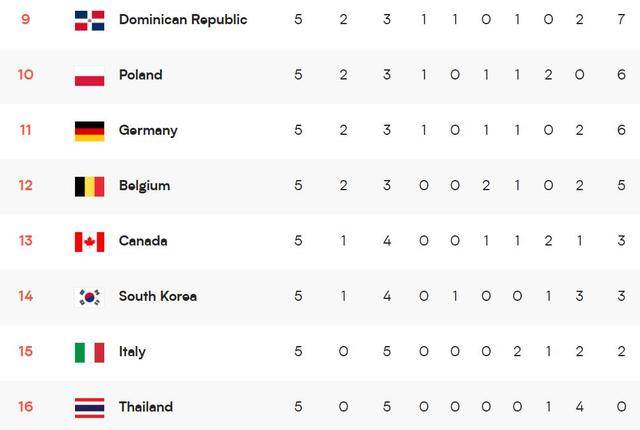Click the Thailand flag icon
The width and height of the screenshot is (640, 430).
[89, 408]
